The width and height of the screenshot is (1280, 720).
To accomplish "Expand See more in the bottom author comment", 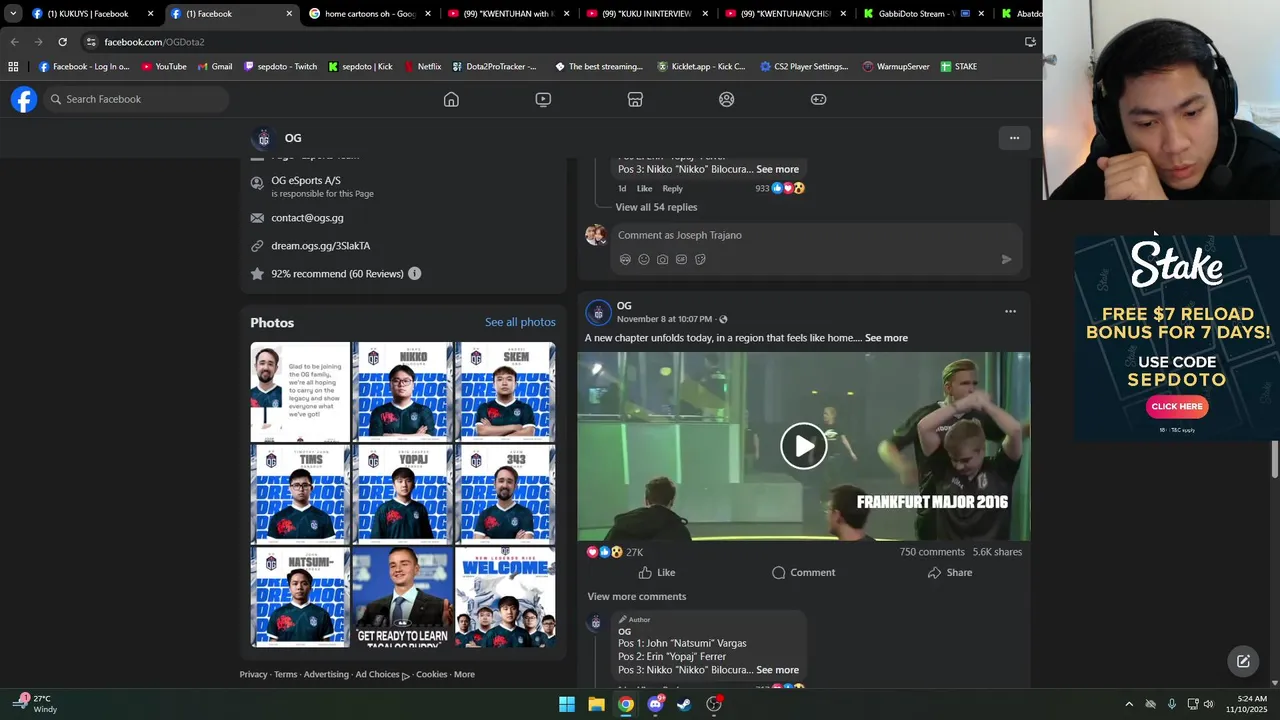I will tap(777, 670).
